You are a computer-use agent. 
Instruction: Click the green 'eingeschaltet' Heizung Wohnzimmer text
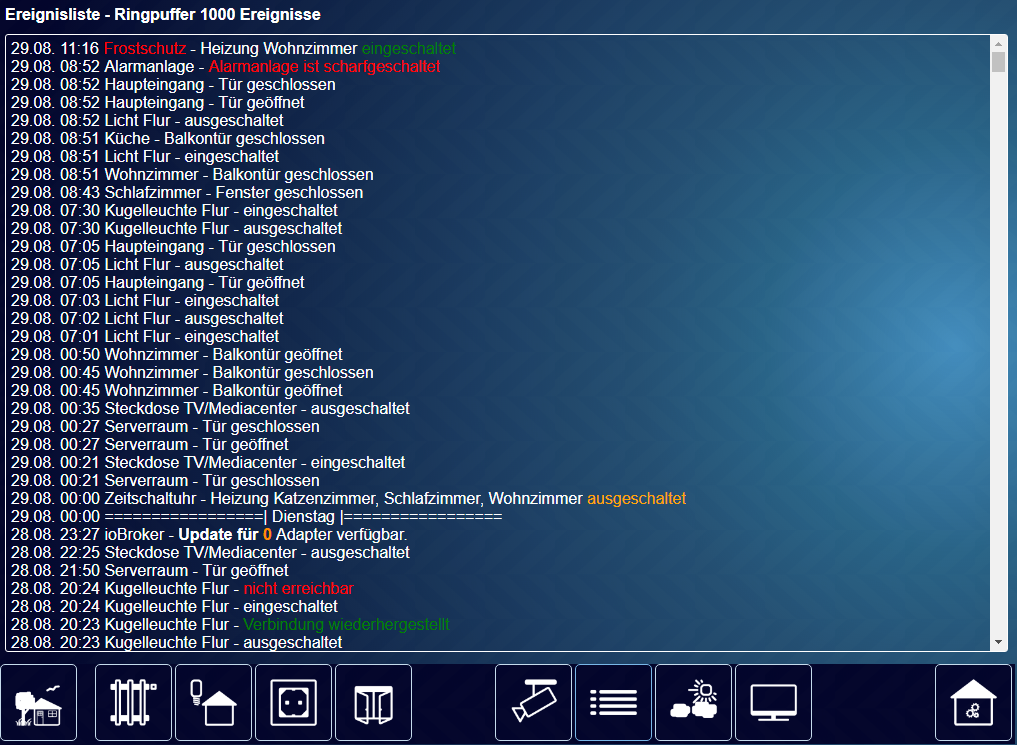click(x=409, y=49)
